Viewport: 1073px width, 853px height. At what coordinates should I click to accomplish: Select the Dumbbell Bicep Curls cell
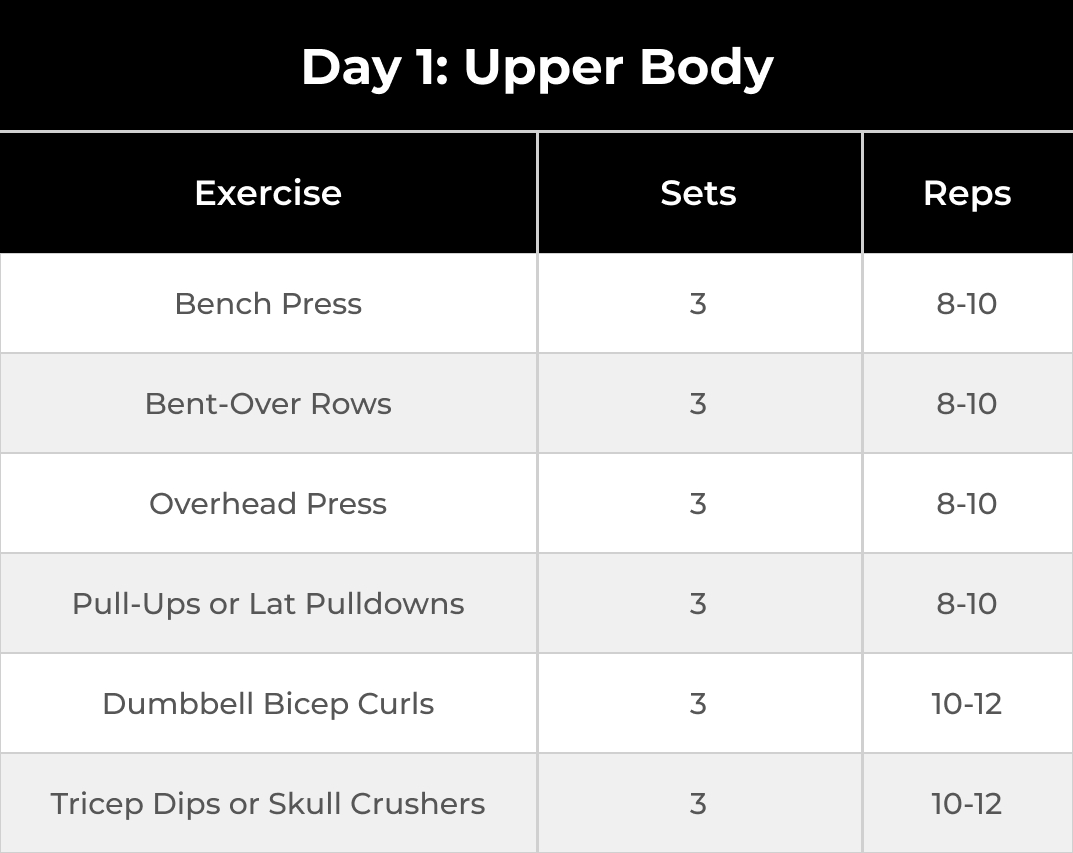268,704
